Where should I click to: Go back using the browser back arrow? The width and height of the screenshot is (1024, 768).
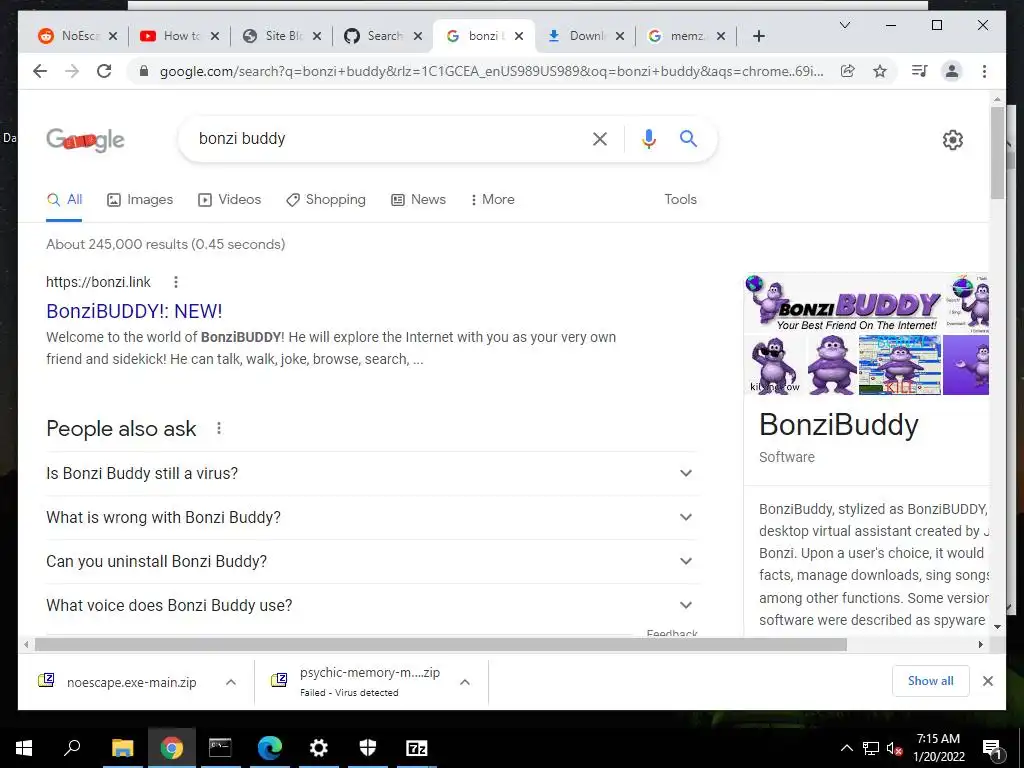tap(40, 71)
